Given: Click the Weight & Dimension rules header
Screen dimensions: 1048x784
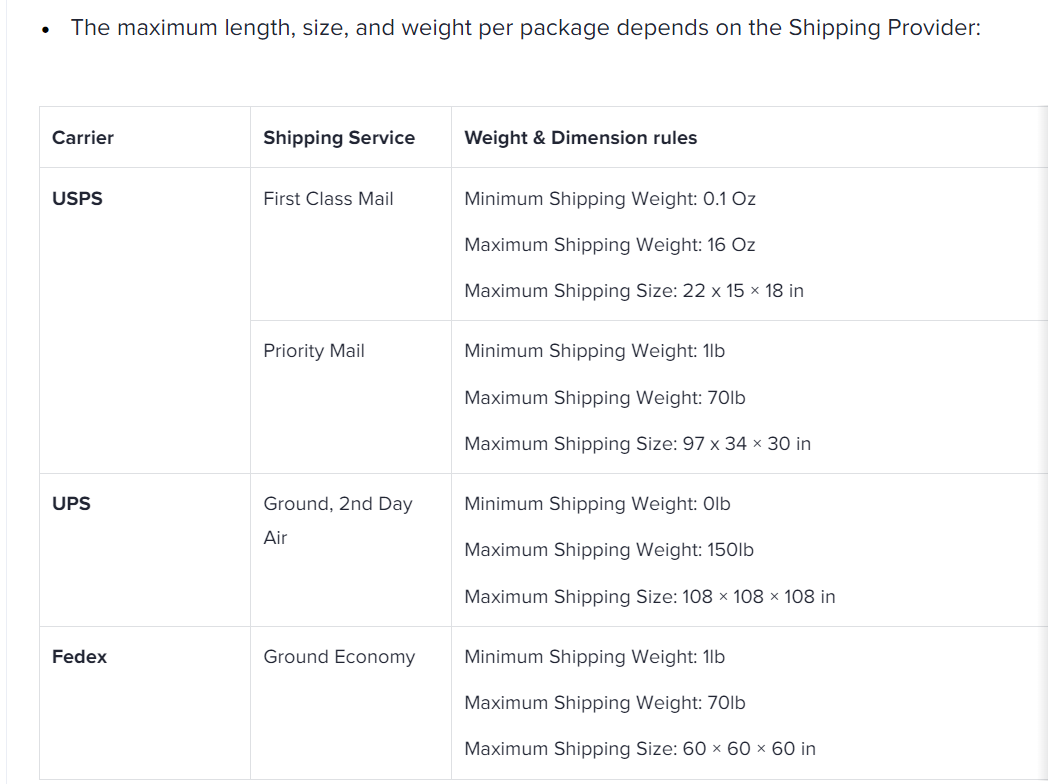Looking at the screenshot, I should 580,138.
